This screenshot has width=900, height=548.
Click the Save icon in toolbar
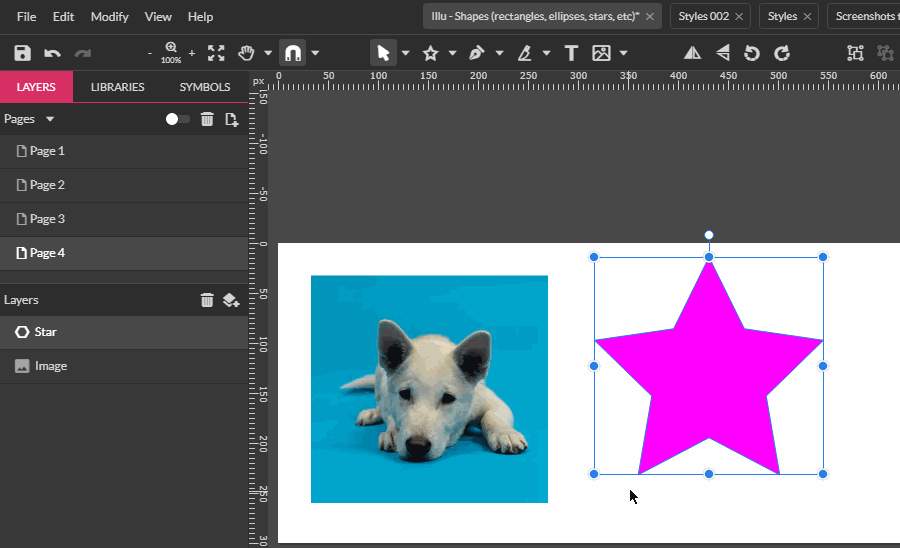[x=22, y=53]
